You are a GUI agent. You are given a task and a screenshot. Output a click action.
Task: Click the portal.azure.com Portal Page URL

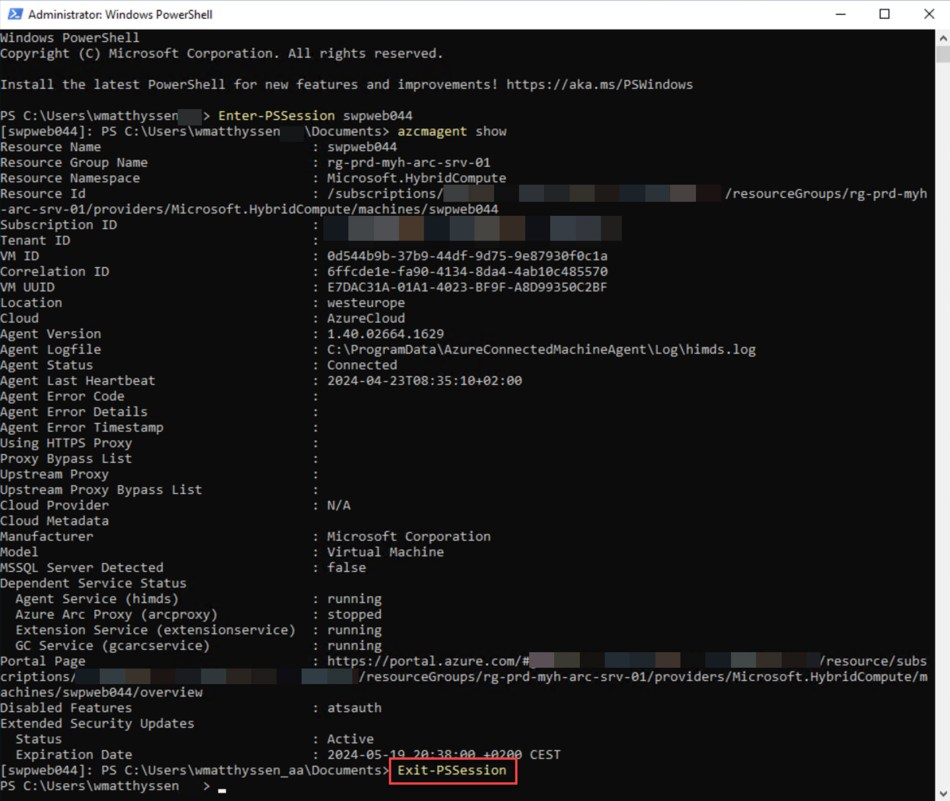tap(427, 662)
